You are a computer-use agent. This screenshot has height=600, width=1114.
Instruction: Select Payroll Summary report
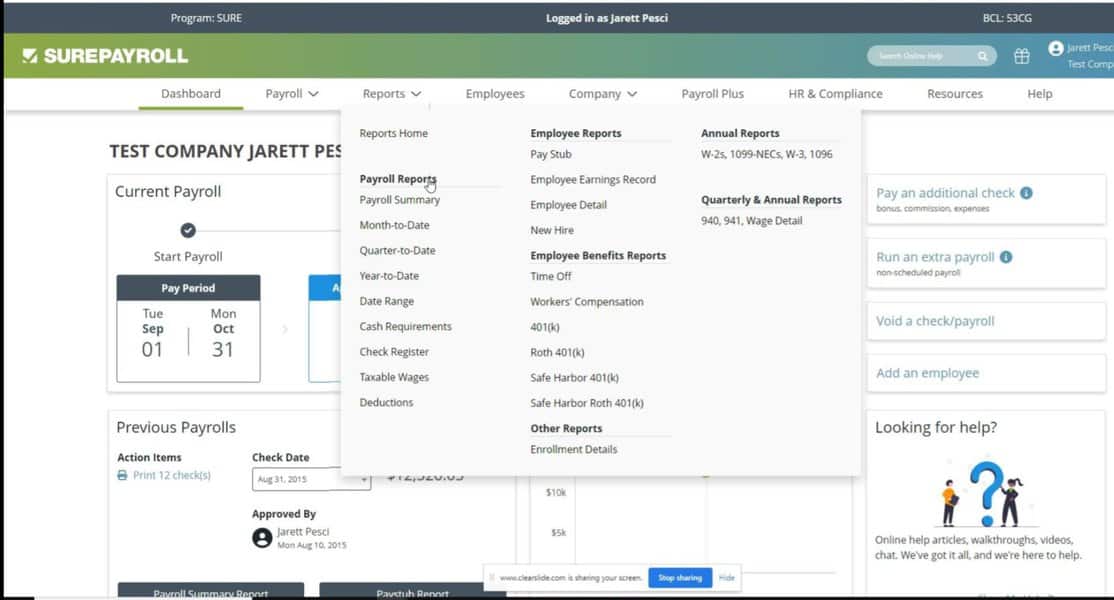(x=399, y=200)
